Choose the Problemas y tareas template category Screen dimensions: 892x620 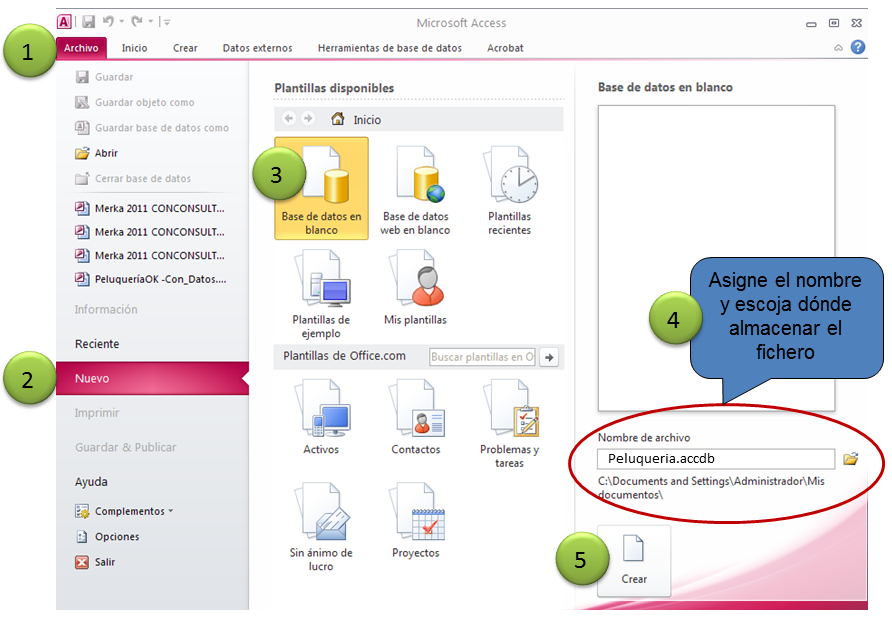coord(510,424)
